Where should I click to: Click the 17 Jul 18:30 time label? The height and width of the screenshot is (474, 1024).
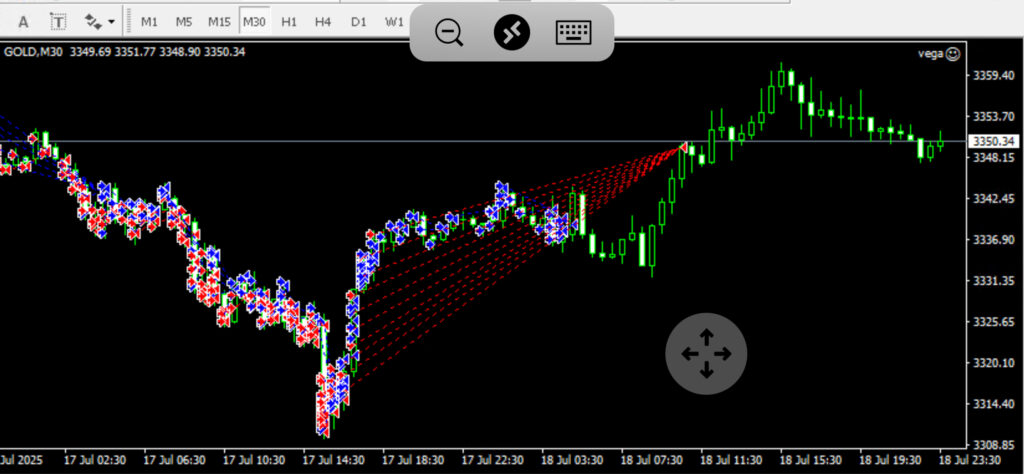[413, 460]
